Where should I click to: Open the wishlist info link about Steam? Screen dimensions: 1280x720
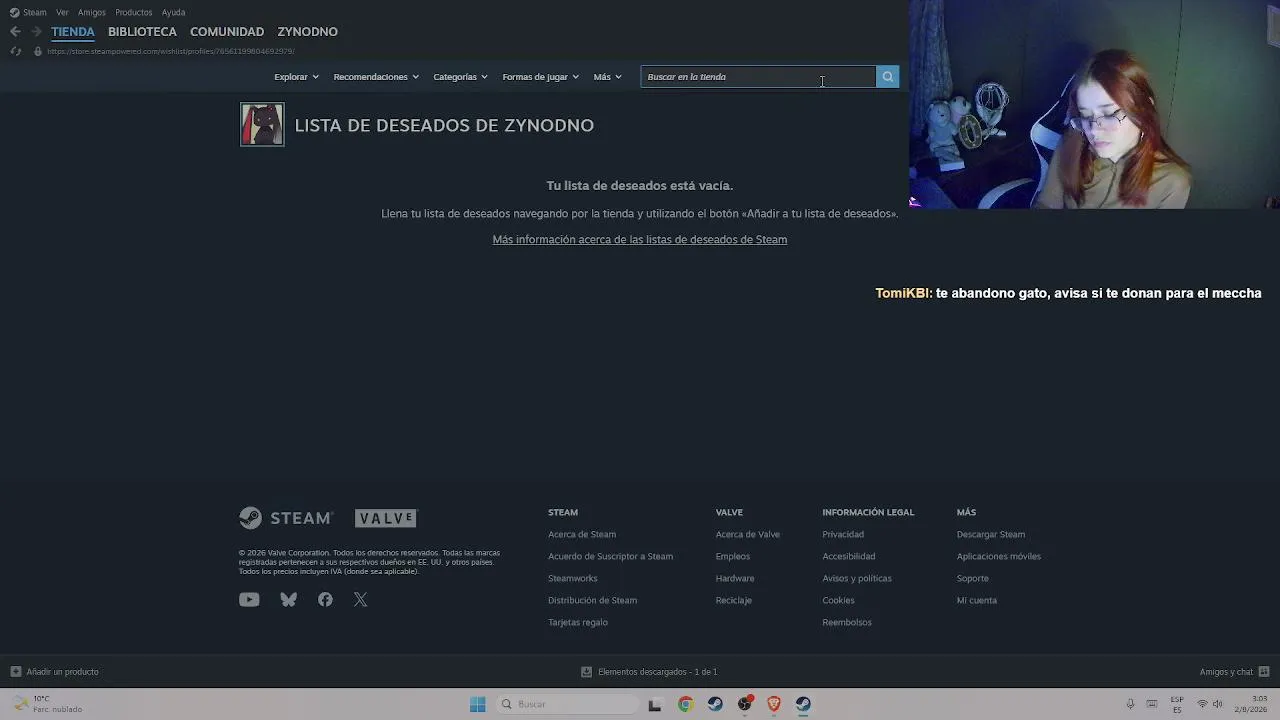point(640,240)
